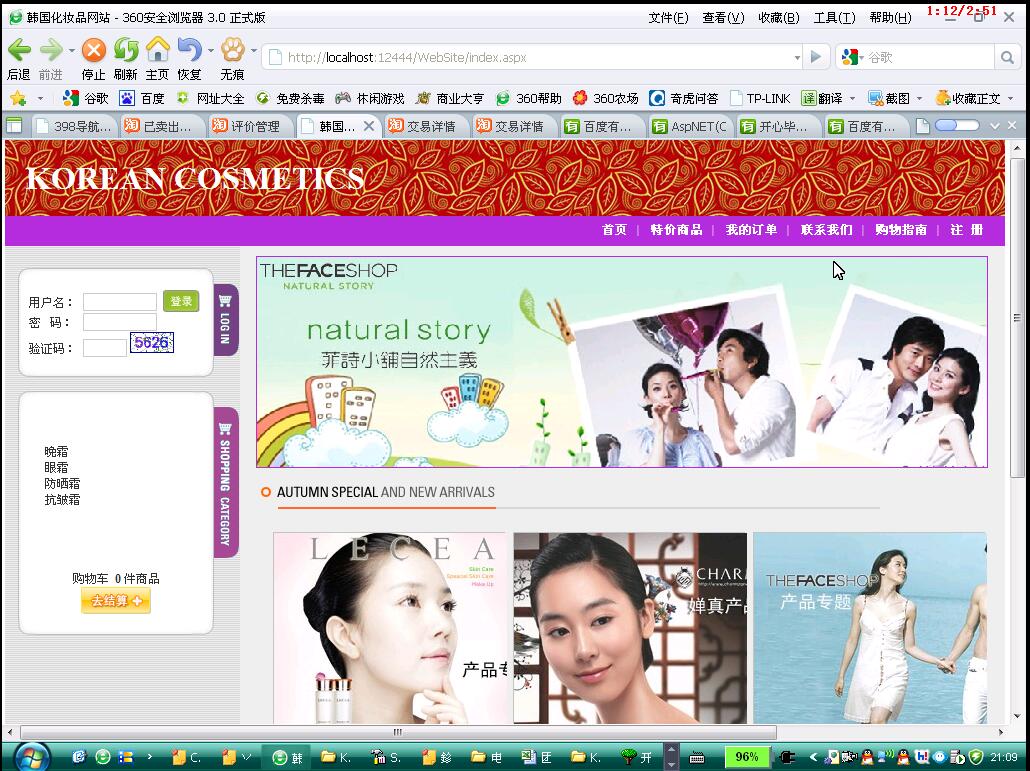Switch to the AspNET tab
Viewport: 1030px width, 771px height.
[x=691, y=126]
